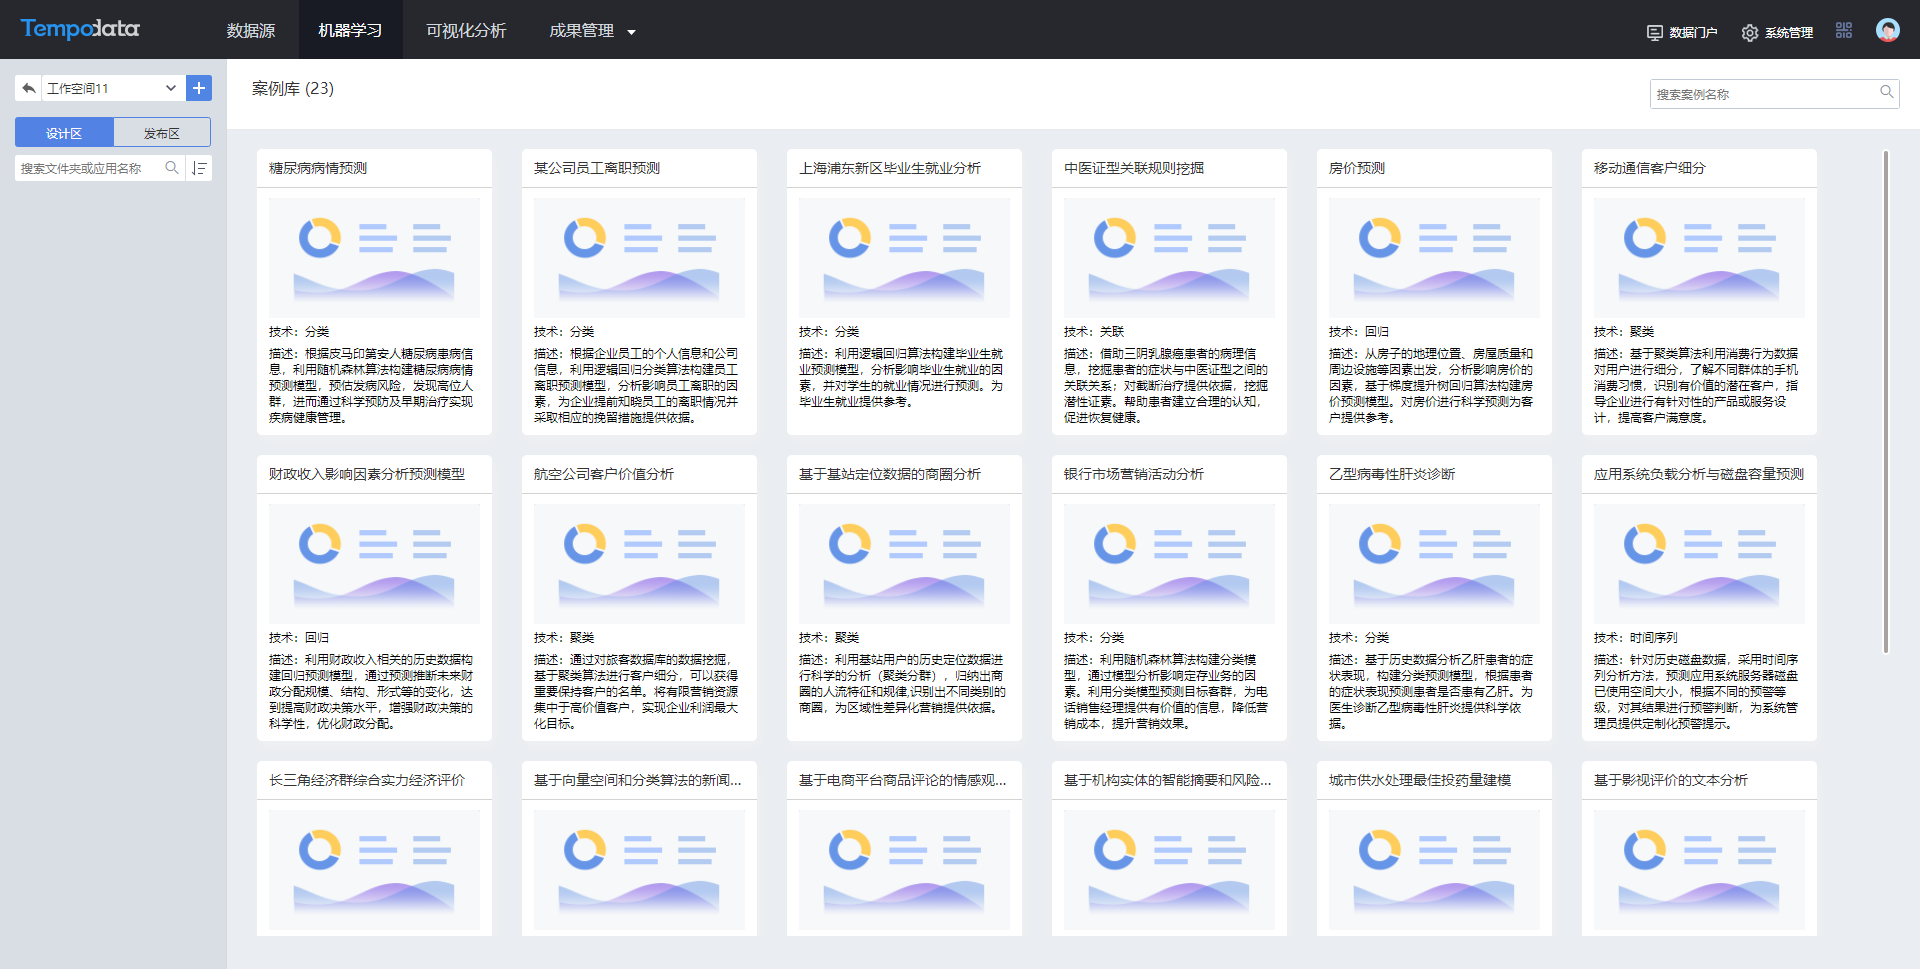Expand the 工作空间11 workspace dropdown
Viewport: 1920px width, 969px height.
pyautogui.click(x=170, y=88)
